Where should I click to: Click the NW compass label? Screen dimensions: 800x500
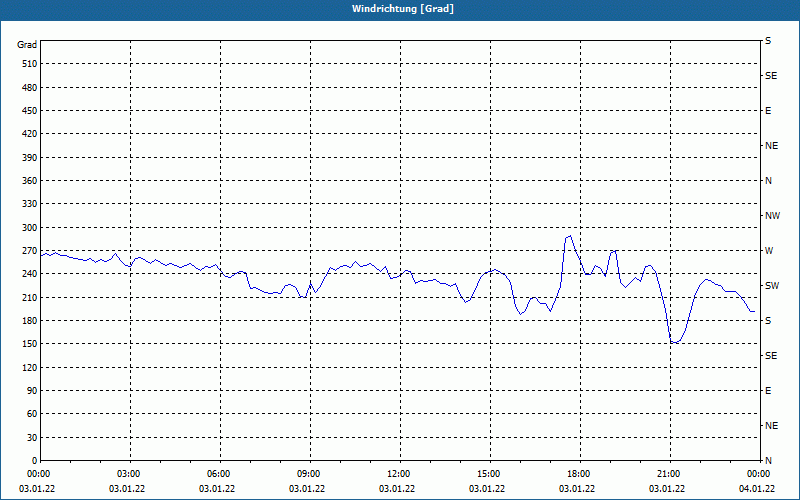point(772,216)
